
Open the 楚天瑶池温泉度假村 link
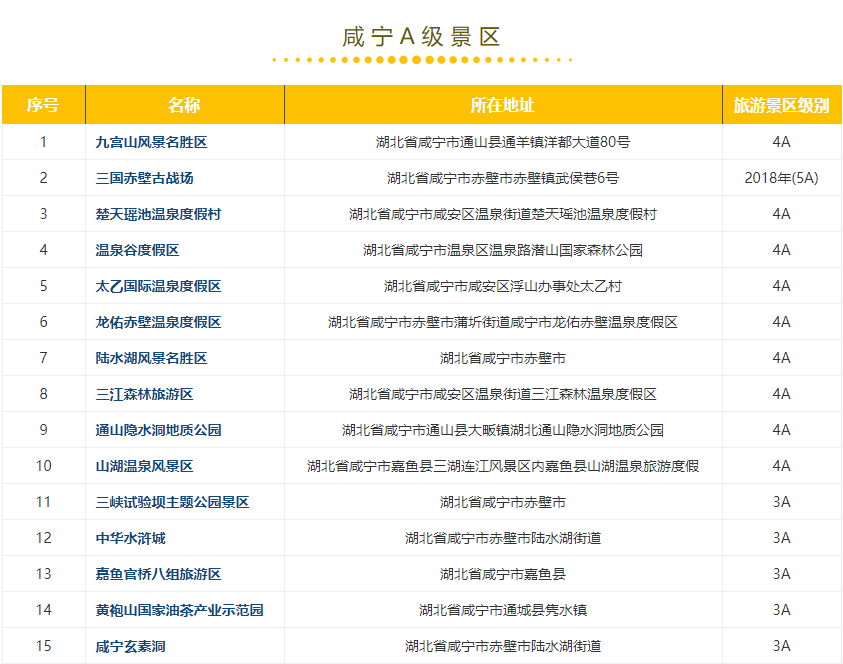(158, 214)
